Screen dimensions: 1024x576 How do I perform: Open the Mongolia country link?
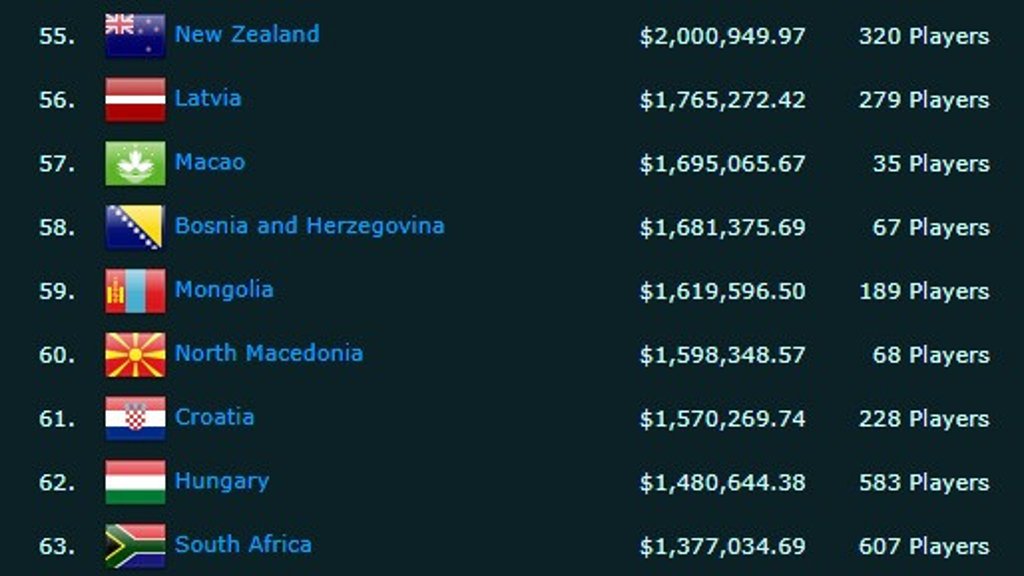coord(224,290)
